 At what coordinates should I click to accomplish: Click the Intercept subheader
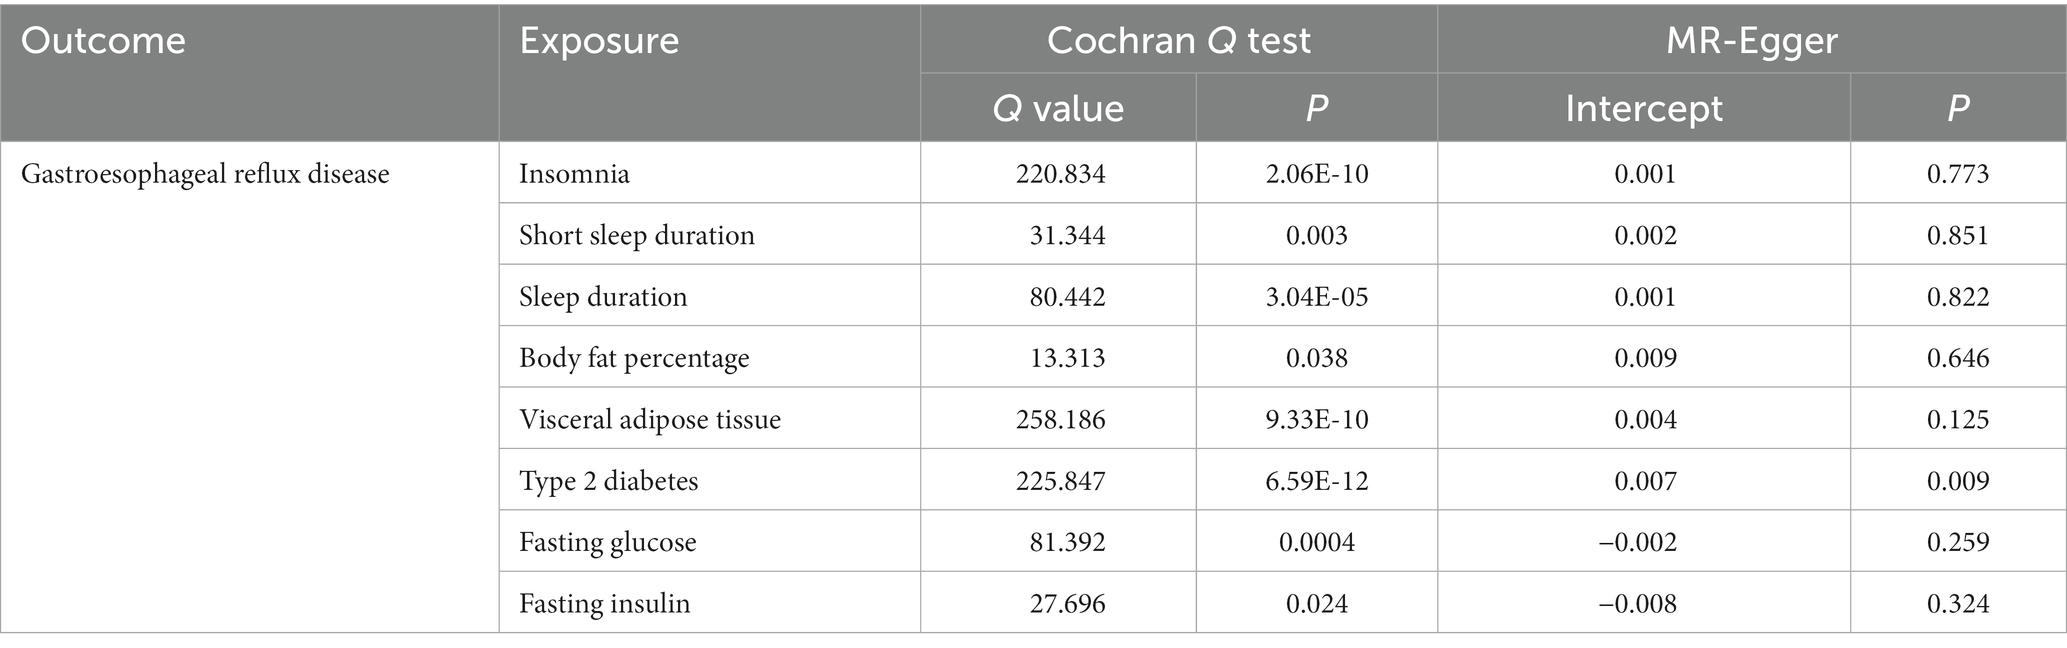point(1643,108)
